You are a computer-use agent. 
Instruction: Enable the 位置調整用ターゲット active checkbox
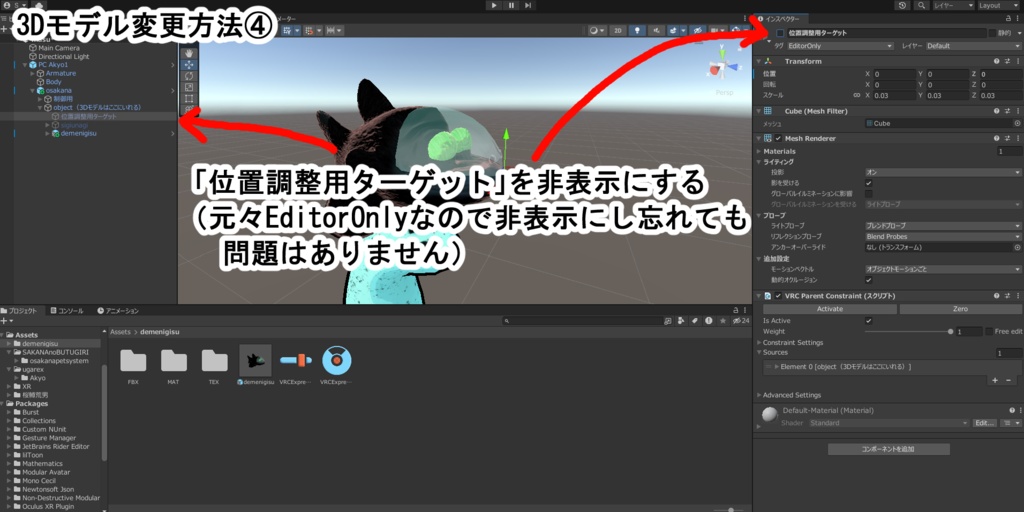click(780, 33)
